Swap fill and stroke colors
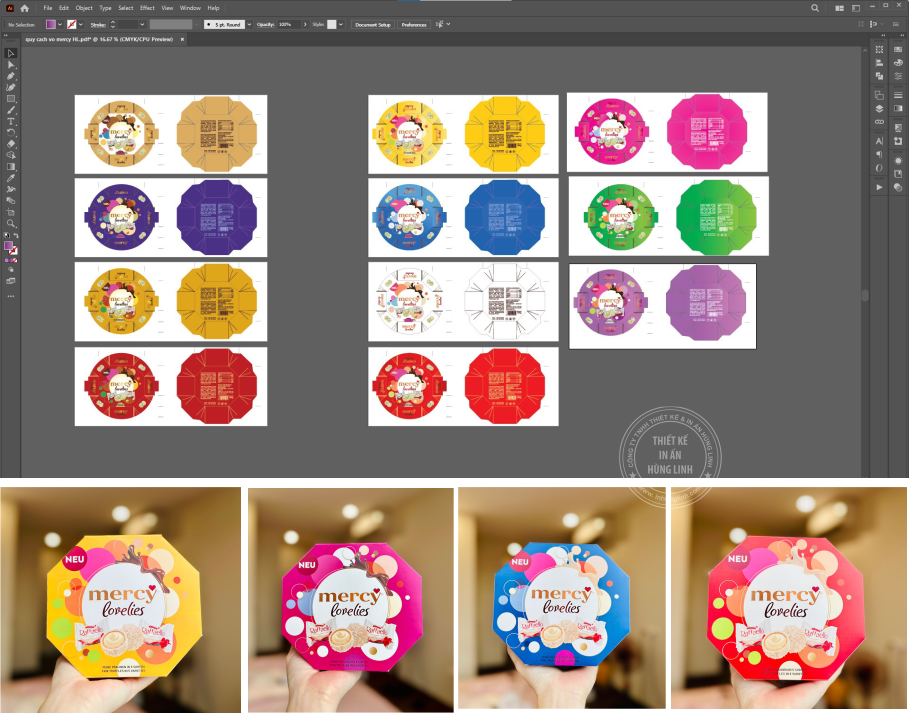The image size is (909, 713). coord(16,235)
